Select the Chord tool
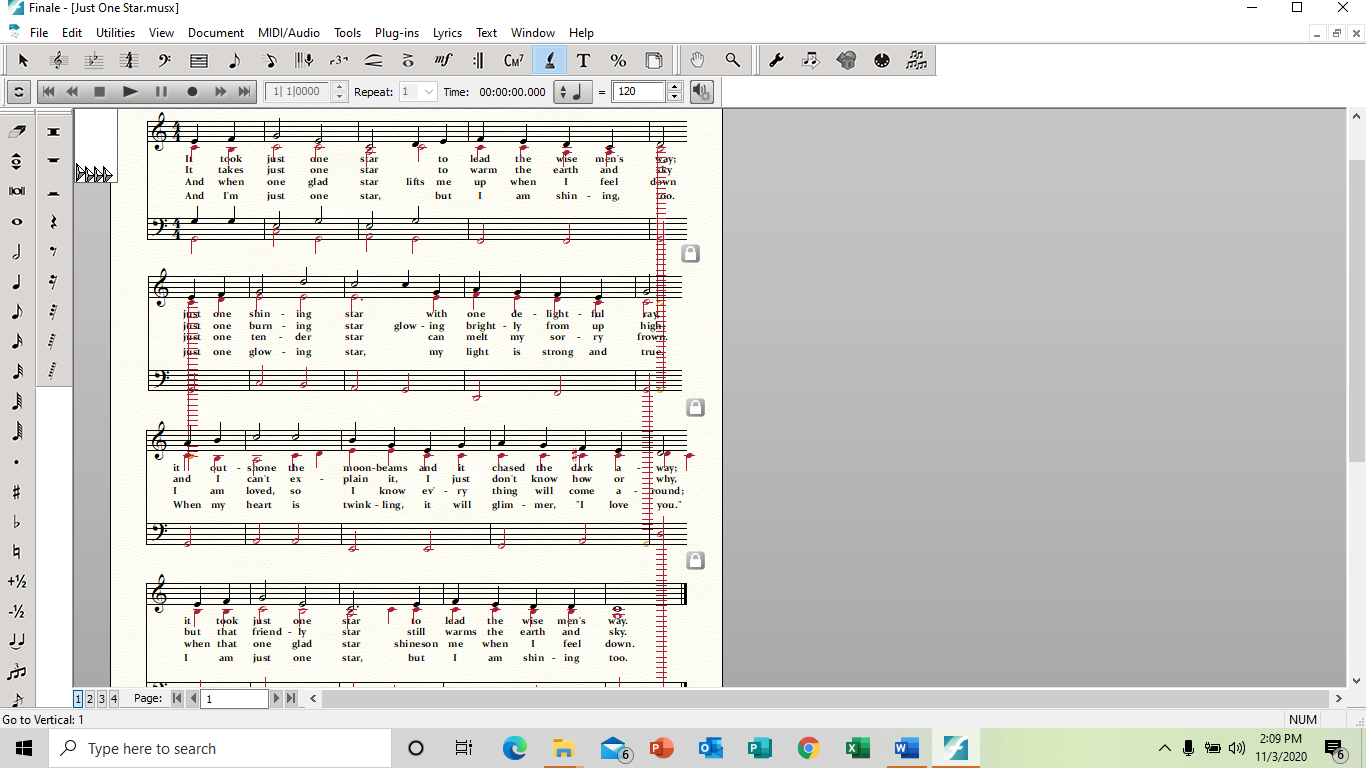Screen dimensions: 1366x768 (x=513, y=60)
